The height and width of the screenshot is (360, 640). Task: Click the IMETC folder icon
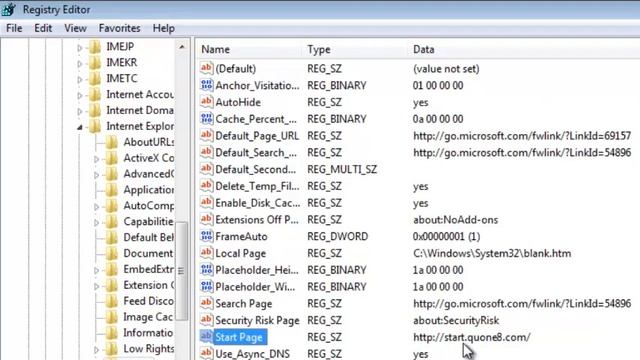click(x=95, y=78)
